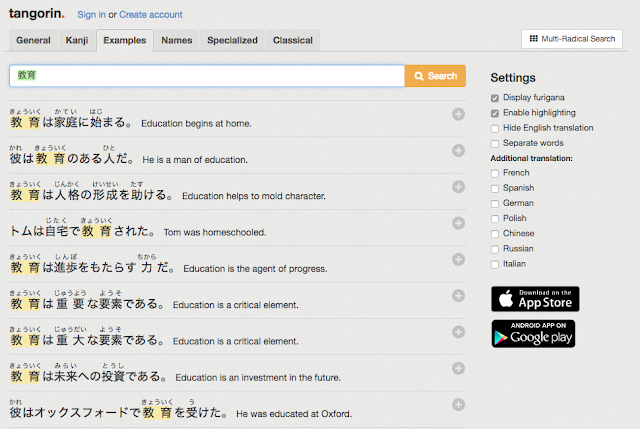Expand the "He is a man of education" sentence
This screenshot has width=640, height=429.
click(458, 151)
